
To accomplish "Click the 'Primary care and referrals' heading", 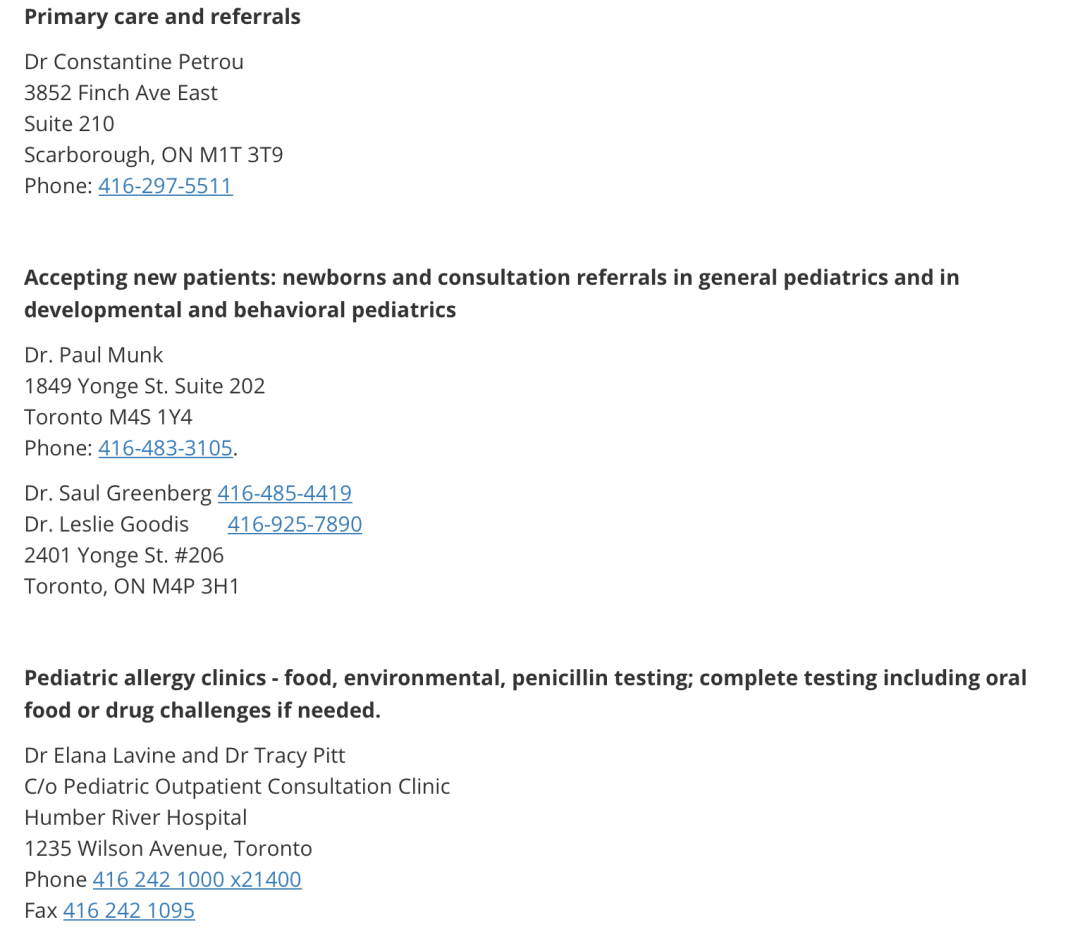I will [163, 17].
